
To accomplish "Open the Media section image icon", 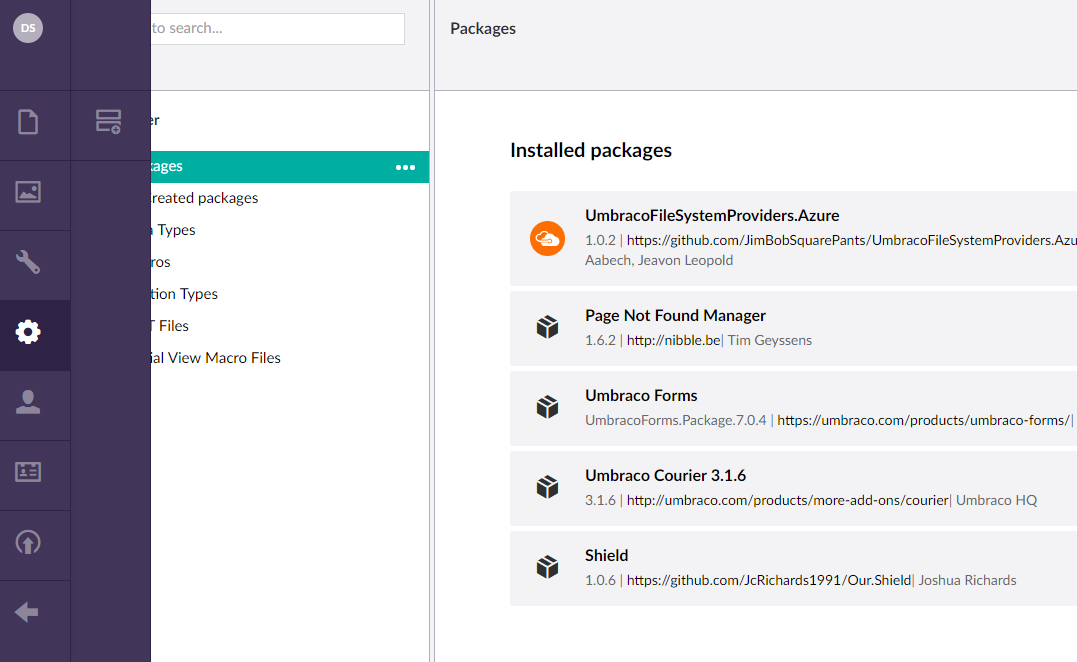I will 28,192.
